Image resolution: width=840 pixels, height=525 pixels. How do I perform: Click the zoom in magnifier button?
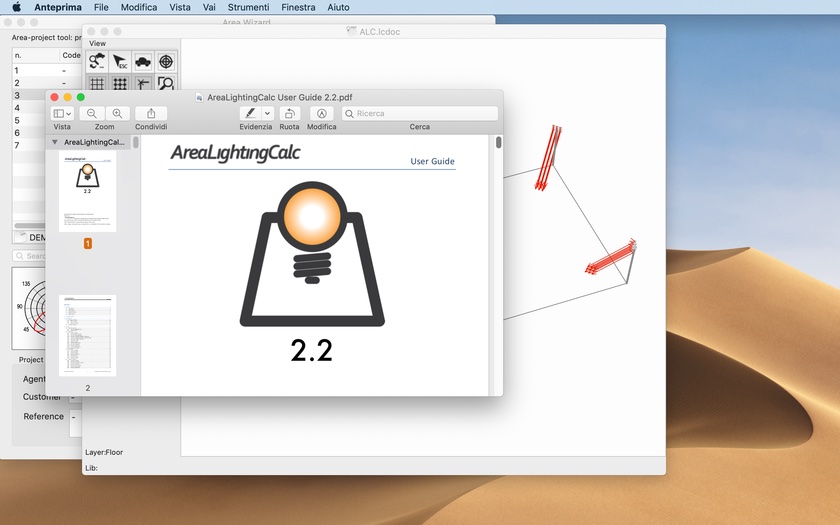(x=117, y=114)
